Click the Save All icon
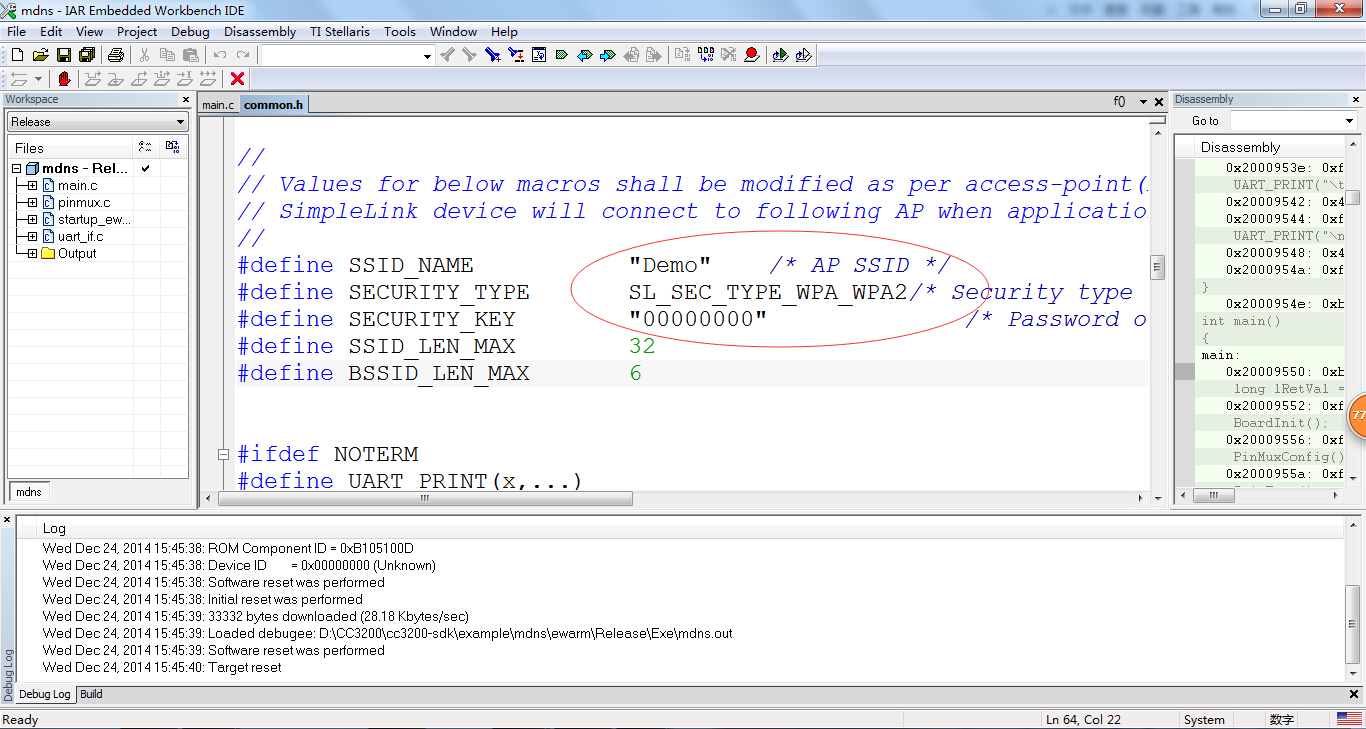1366x729 pixels. pyautogui.click(x=87, y=55)
